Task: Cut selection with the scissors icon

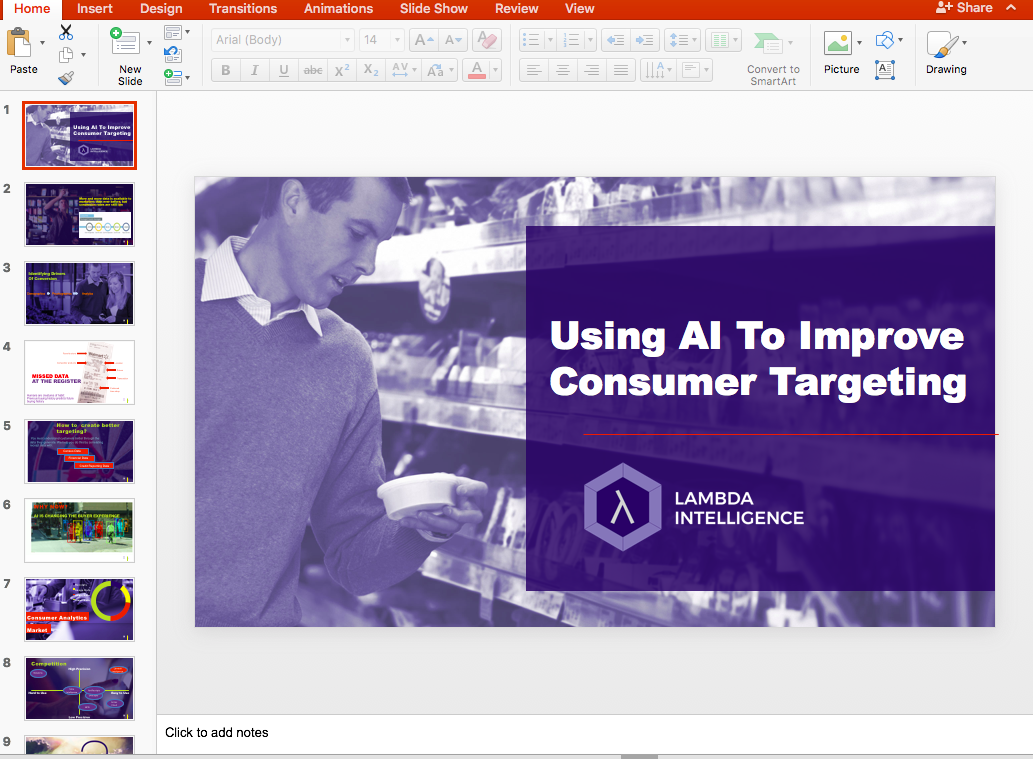Action: click(66, 32)
